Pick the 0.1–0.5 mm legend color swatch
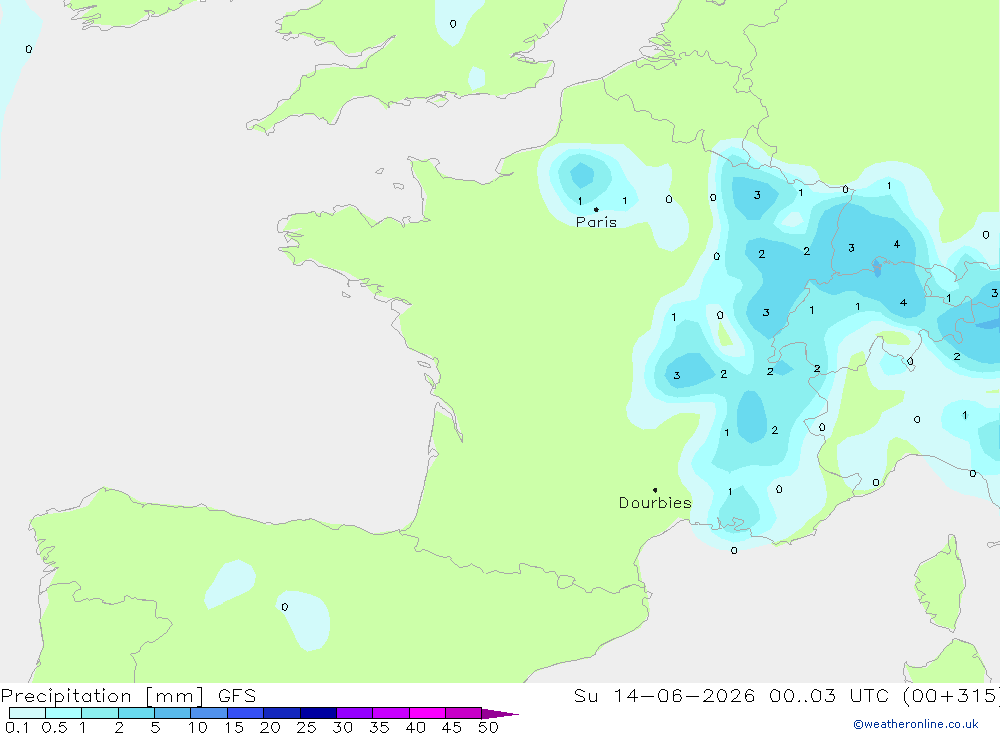This screenshot has height=733, width=1000. click(27, 713)
